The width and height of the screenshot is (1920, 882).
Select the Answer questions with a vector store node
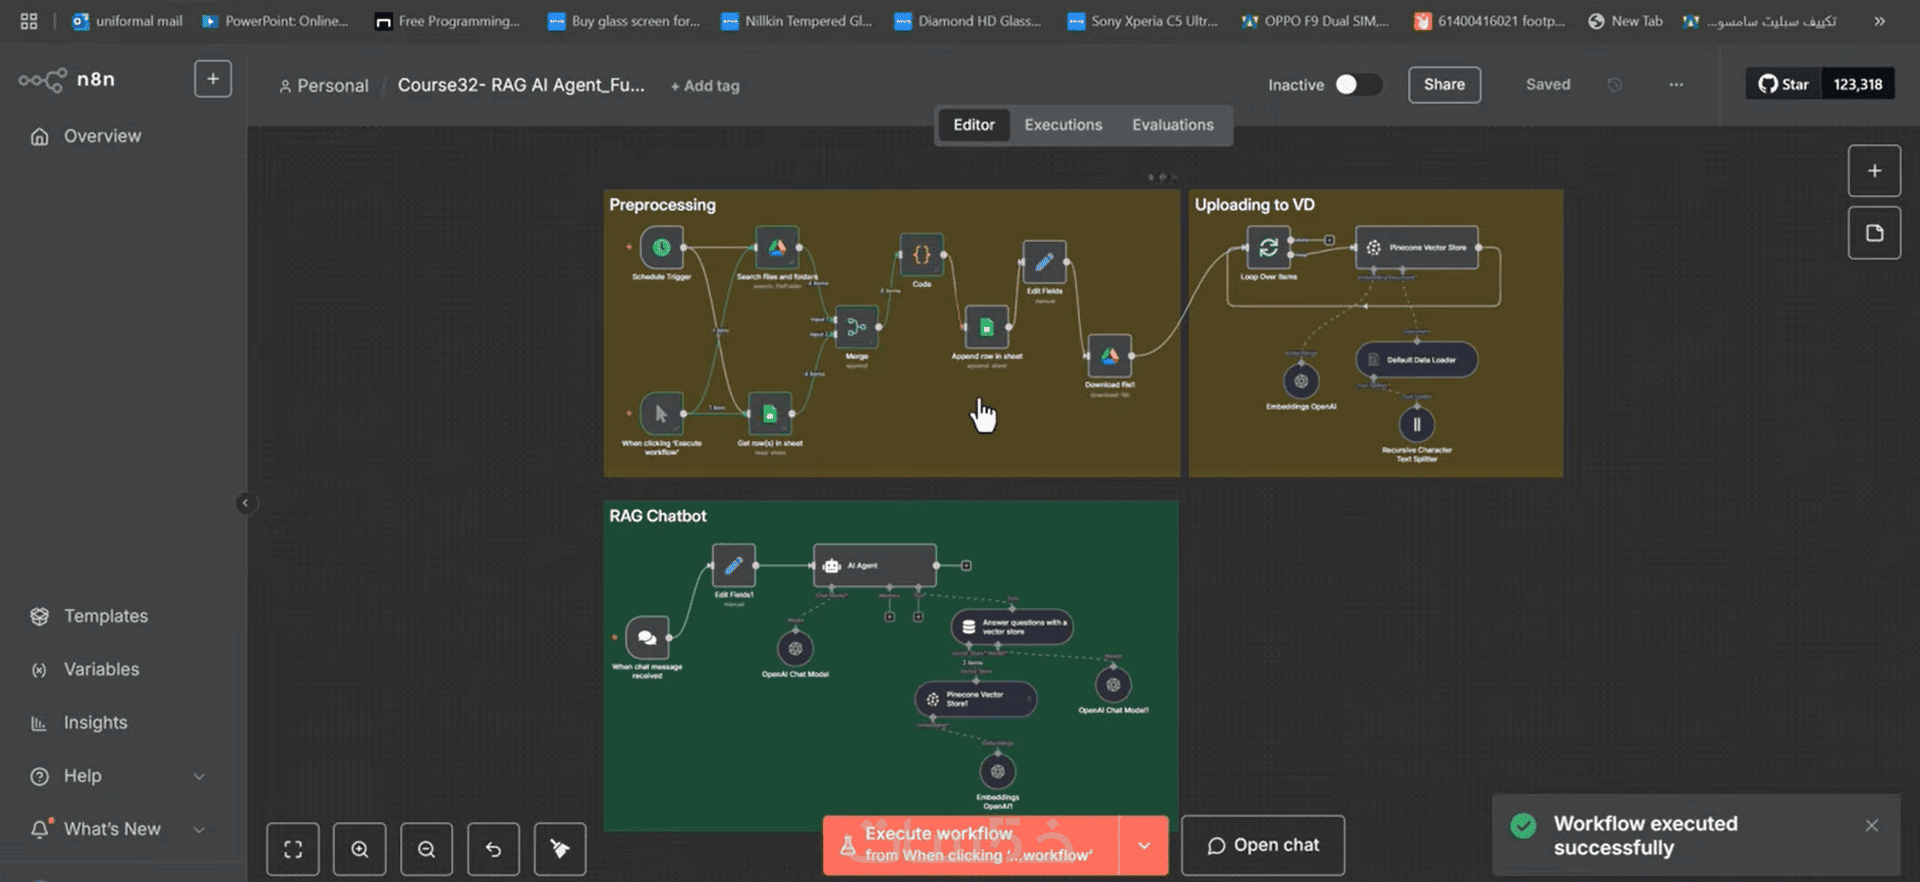[x=1012, y=627]
